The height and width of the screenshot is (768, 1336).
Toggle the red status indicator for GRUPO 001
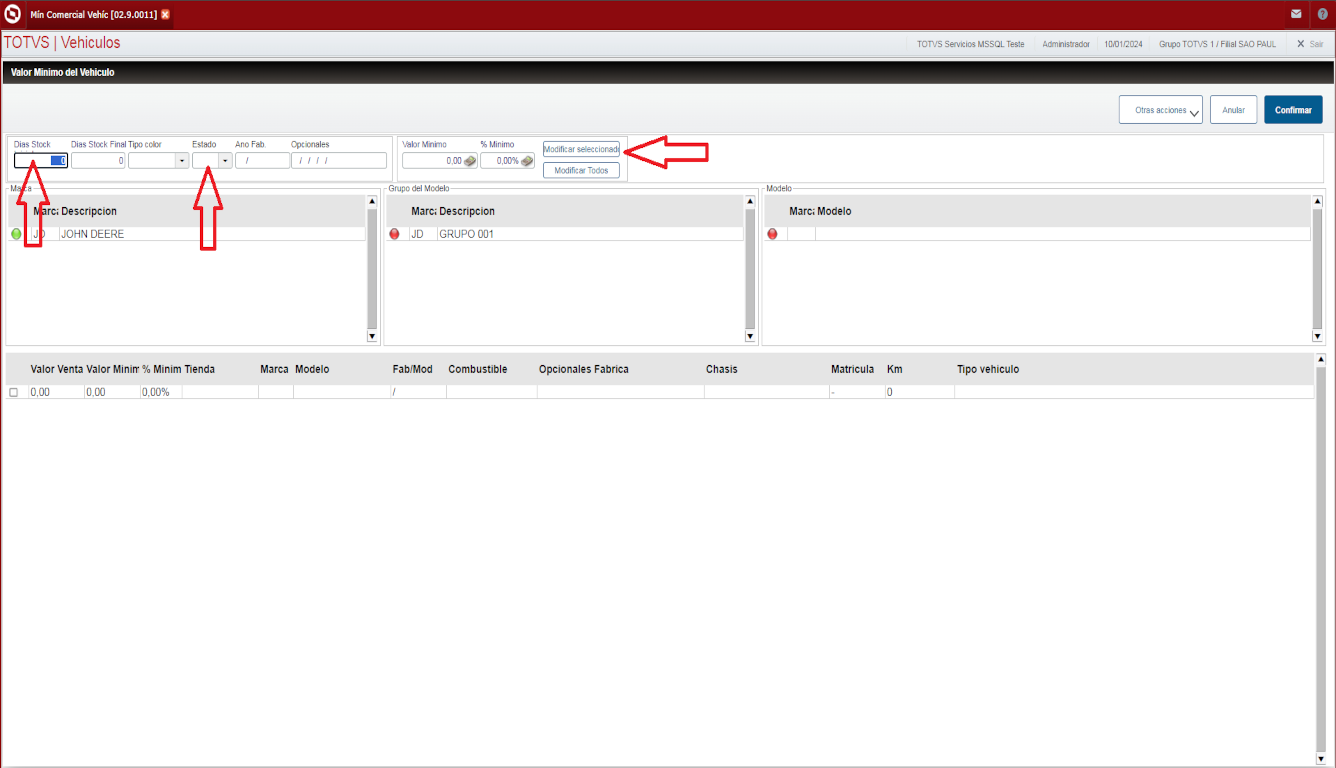point(394,234)
